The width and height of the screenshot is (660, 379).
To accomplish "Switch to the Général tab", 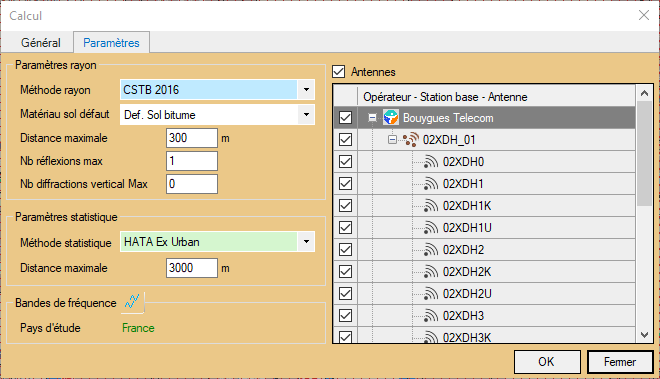I will [x=41, y=43].
